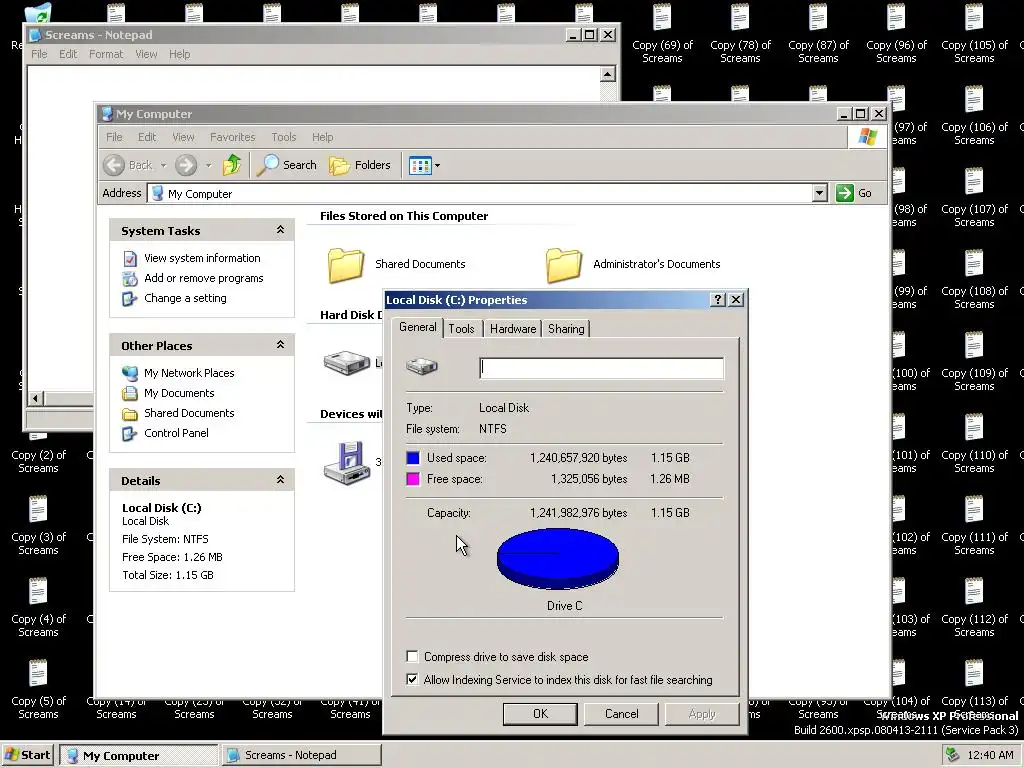Image resolution: width=1024 pixels, height=768 pixels.
Task: Switch to Tools tab in Properties
Action: pos(462,328)
